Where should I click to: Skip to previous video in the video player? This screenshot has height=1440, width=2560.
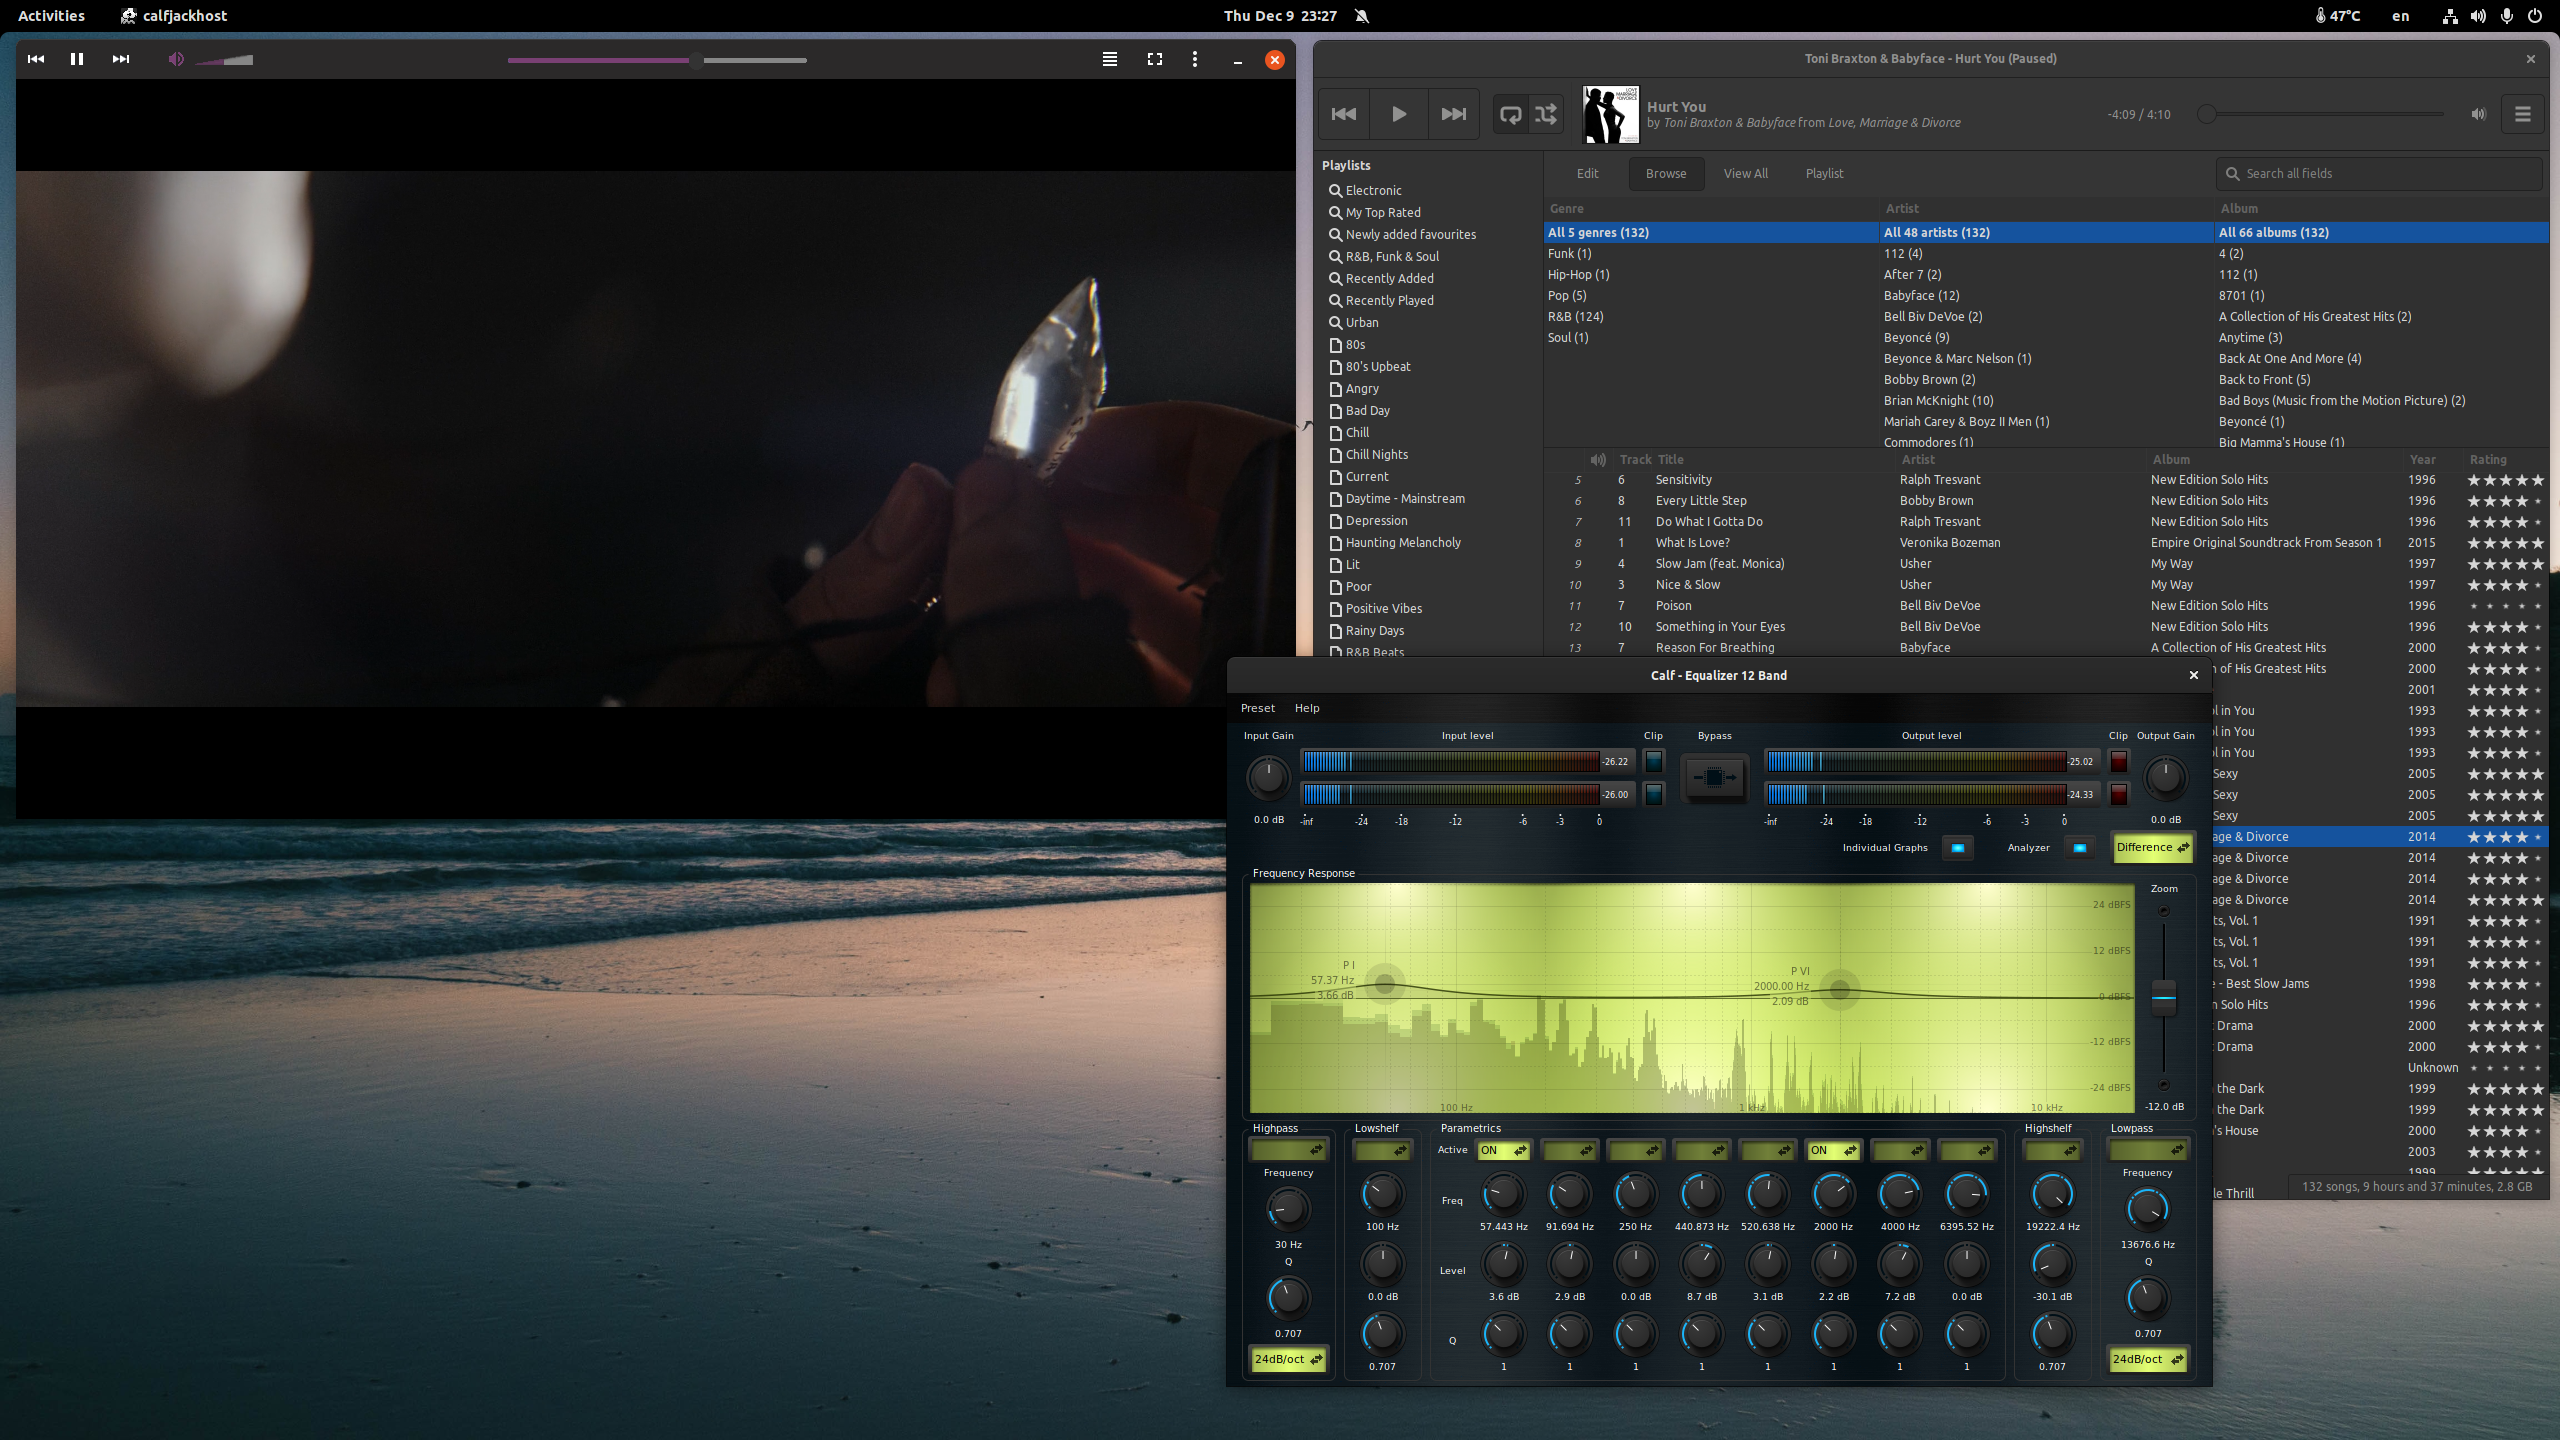click(36, 59)
